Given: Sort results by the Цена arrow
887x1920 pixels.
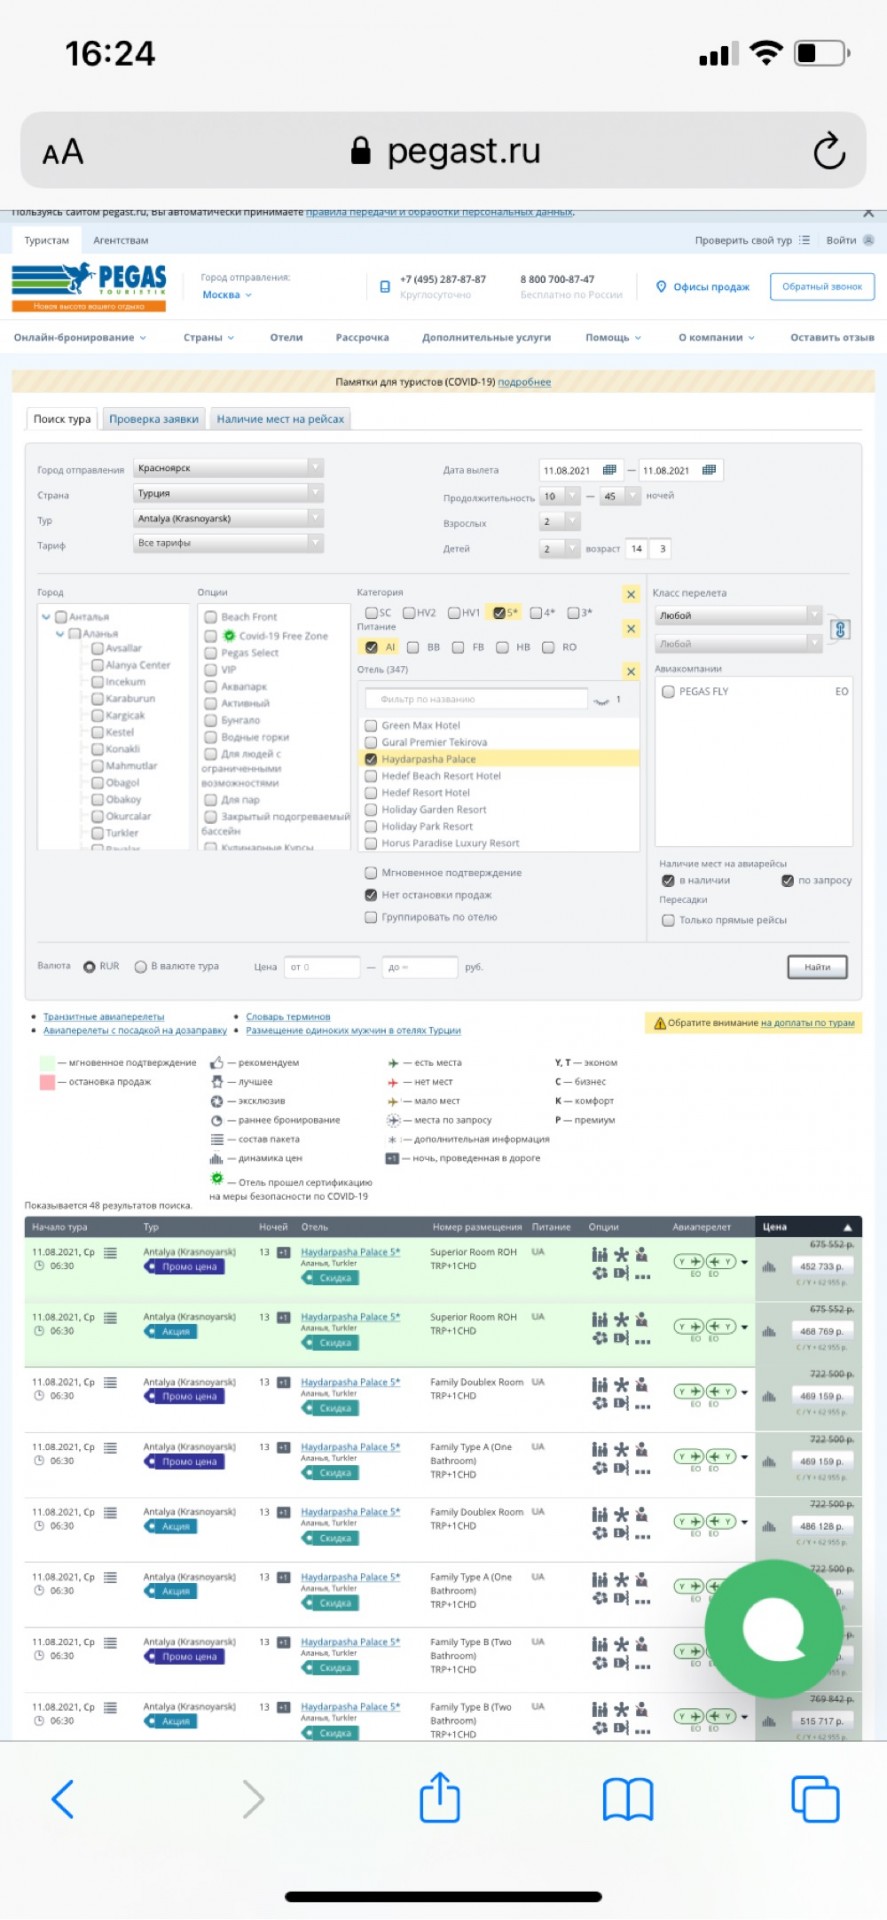Looking at the screenshot, I should pos(848,1227).
